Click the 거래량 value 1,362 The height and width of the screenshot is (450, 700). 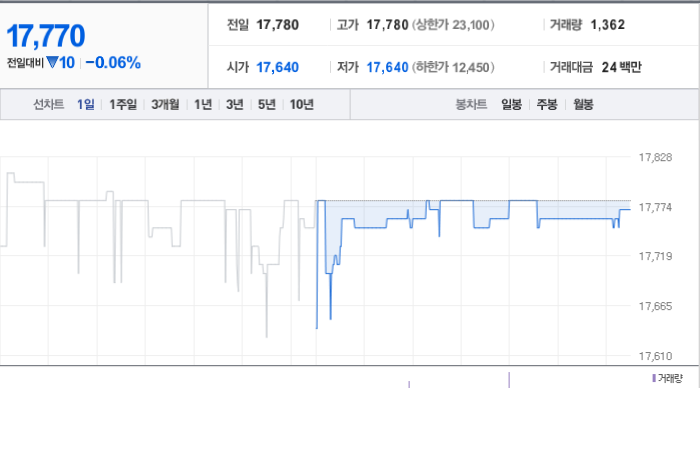(x=608, y=25)
